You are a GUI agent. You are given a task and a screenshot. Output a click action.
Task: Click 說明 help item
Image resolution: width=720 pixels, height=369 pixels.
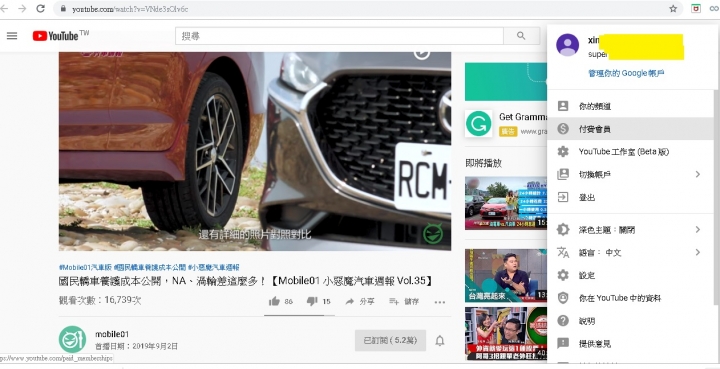pos(631,321)
